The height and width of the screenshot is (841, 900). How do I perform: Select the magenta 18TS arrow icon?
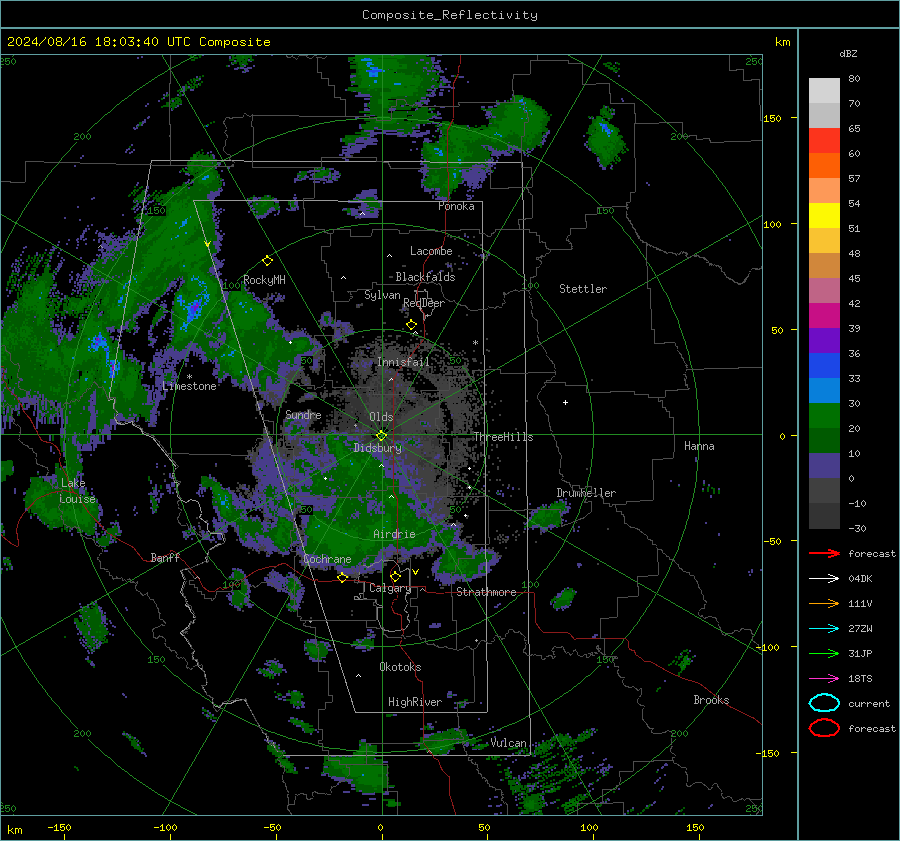coord(824,679)
